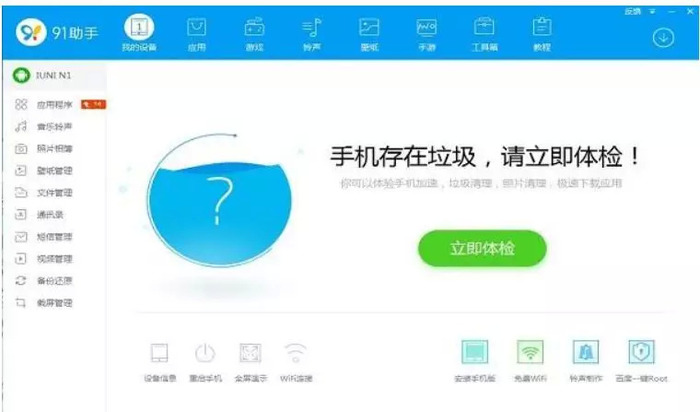This screenshot has width=700, height=412.
Task: Switch to the 应用 shopping bag tab
Action: point(196,34)
